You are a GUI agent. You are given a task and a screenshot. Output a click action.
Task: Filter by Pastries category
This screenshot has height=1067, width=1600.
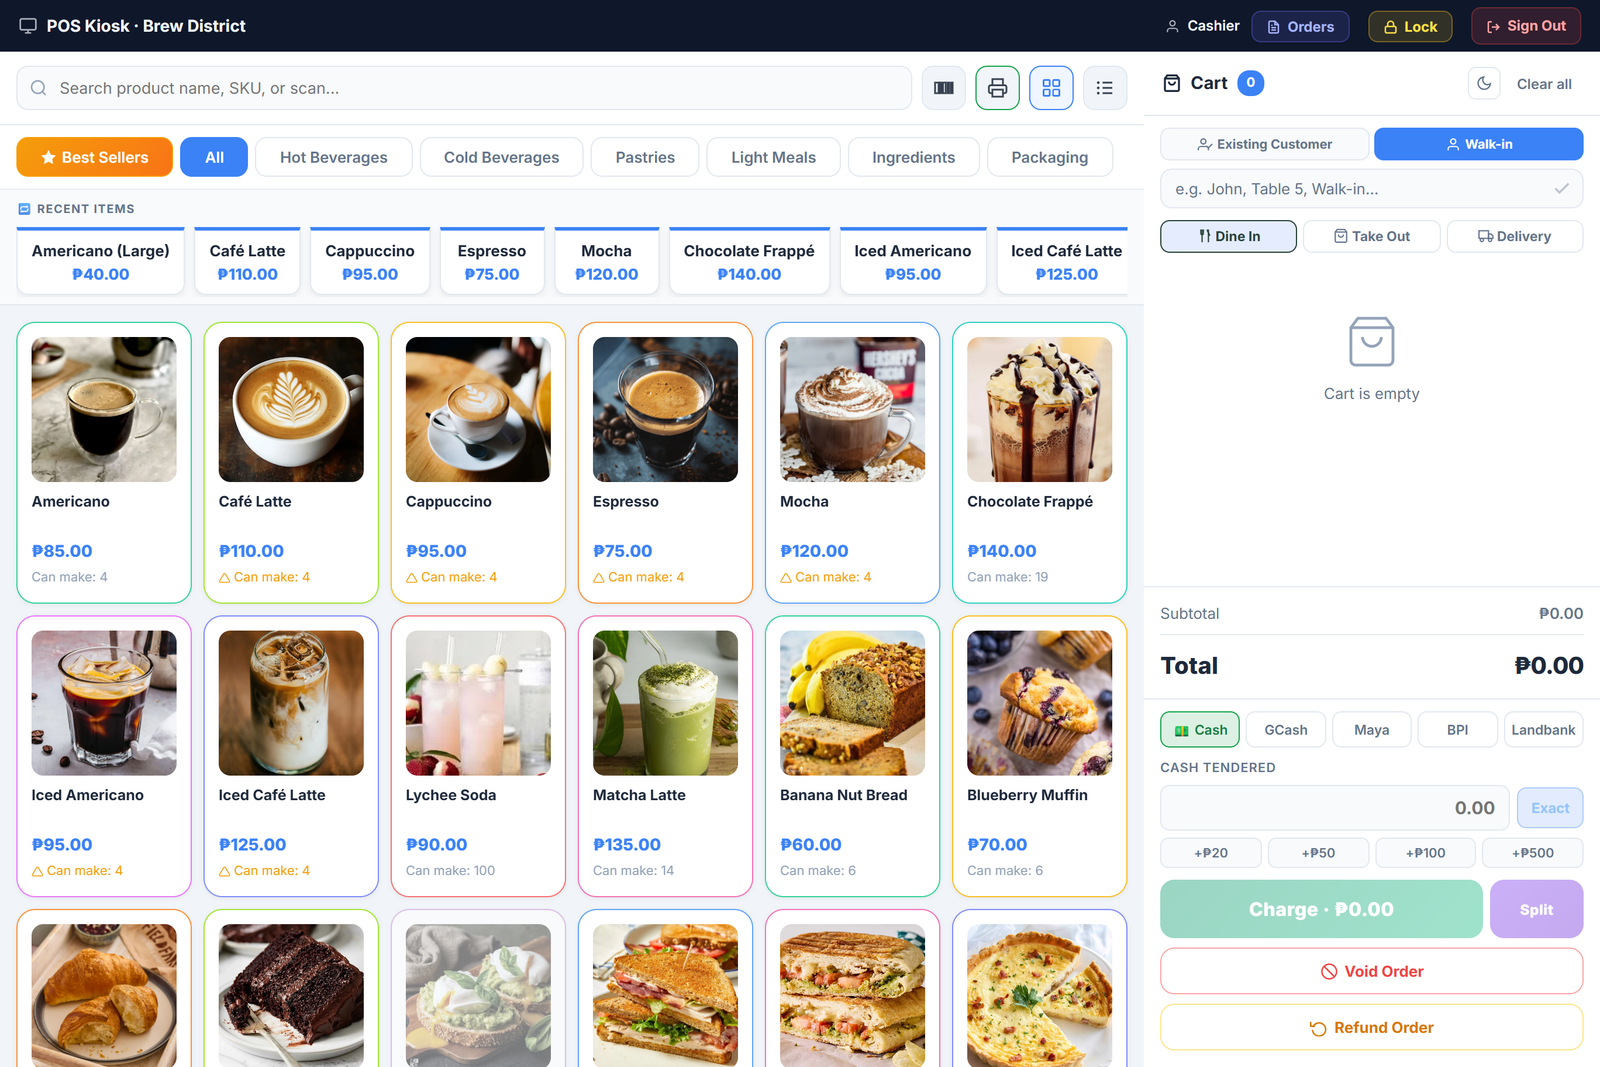click(645, 157)
